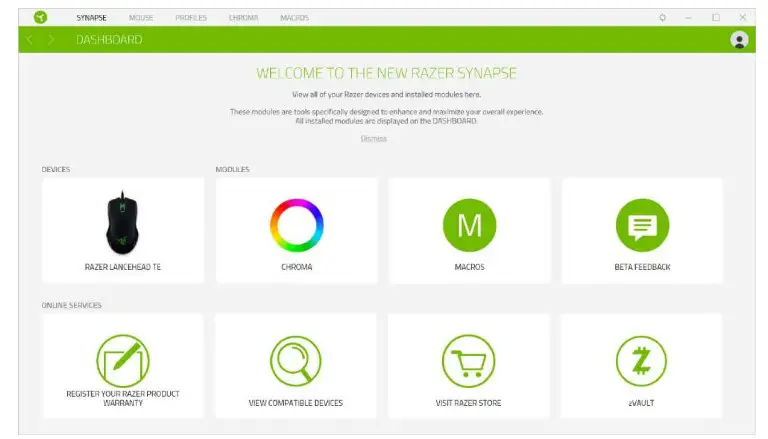
Task: Open the user account avatar
Action: [739, 39]
